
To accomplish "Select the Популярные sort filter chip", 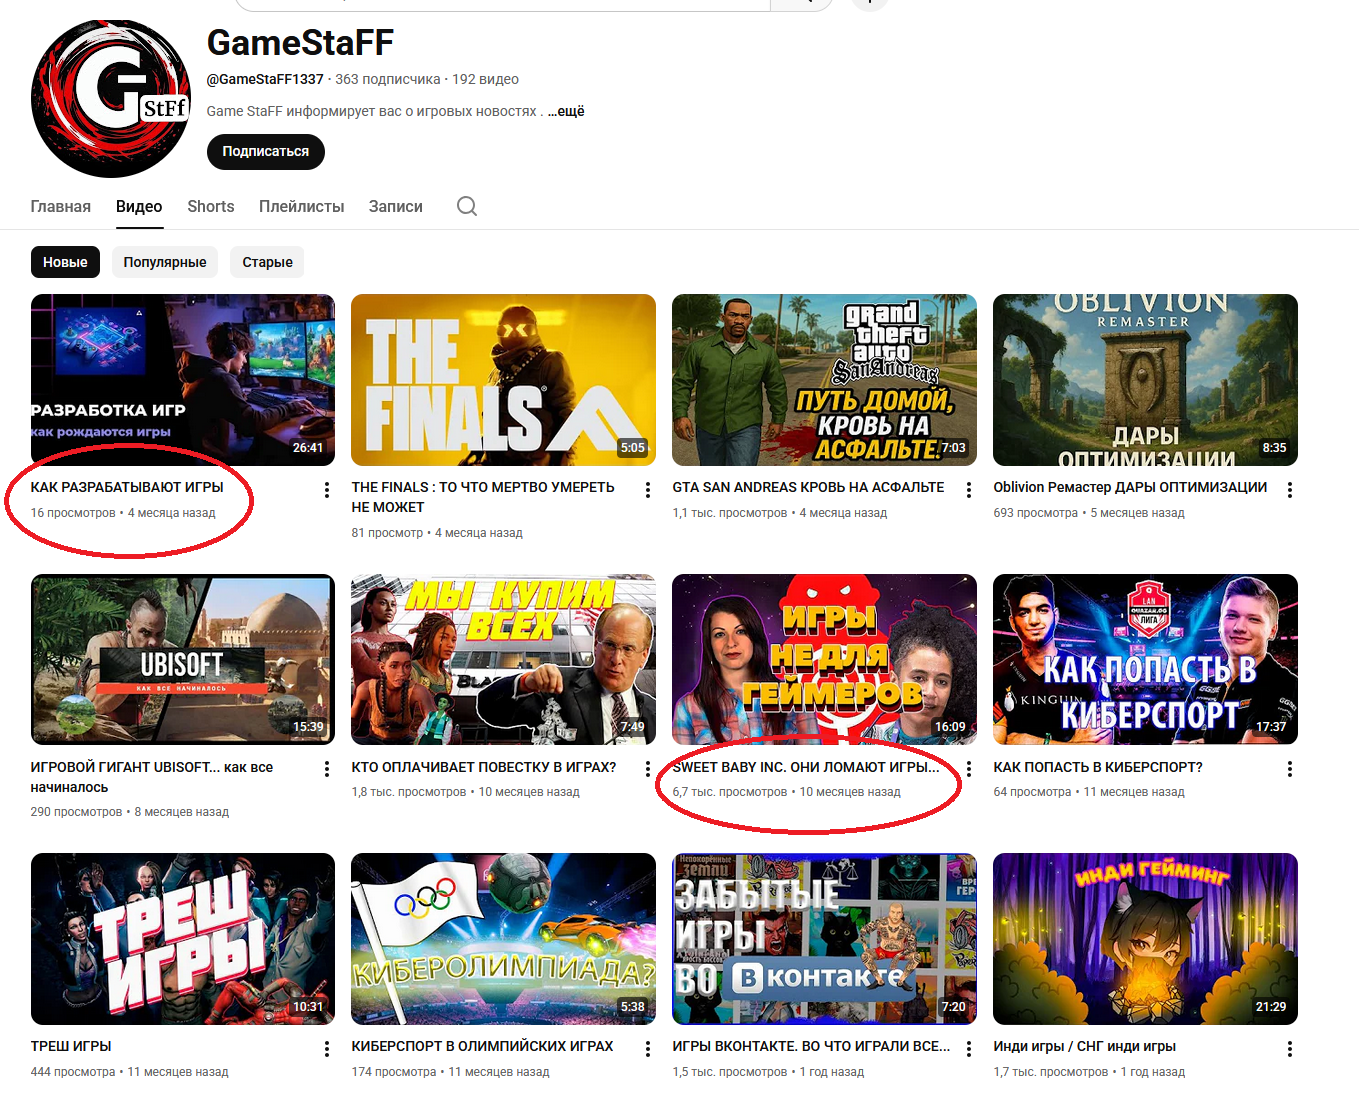I will pyautogui.click(x=165, y=262).
